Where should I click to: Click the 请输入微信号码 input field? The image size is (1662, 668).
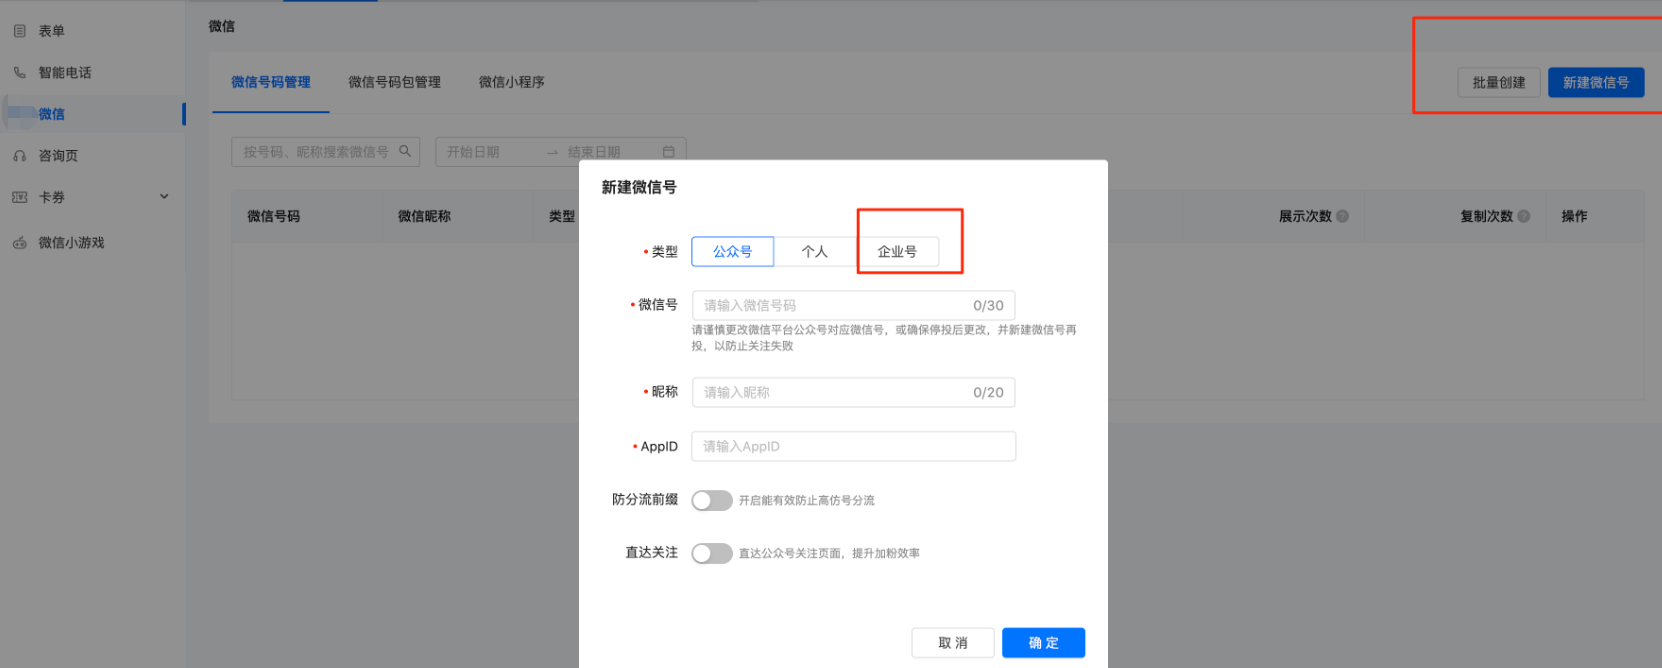point(853,305)
